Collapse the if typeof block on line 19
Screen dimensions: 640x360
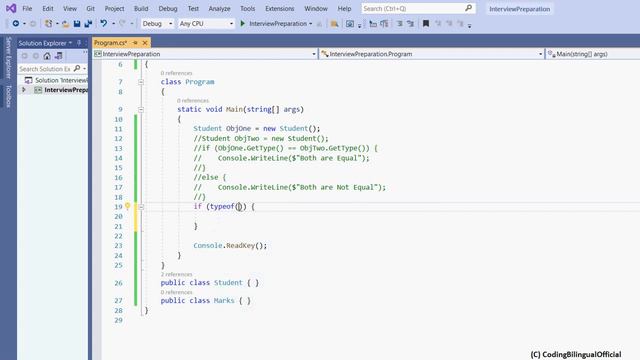pos(141,207)
